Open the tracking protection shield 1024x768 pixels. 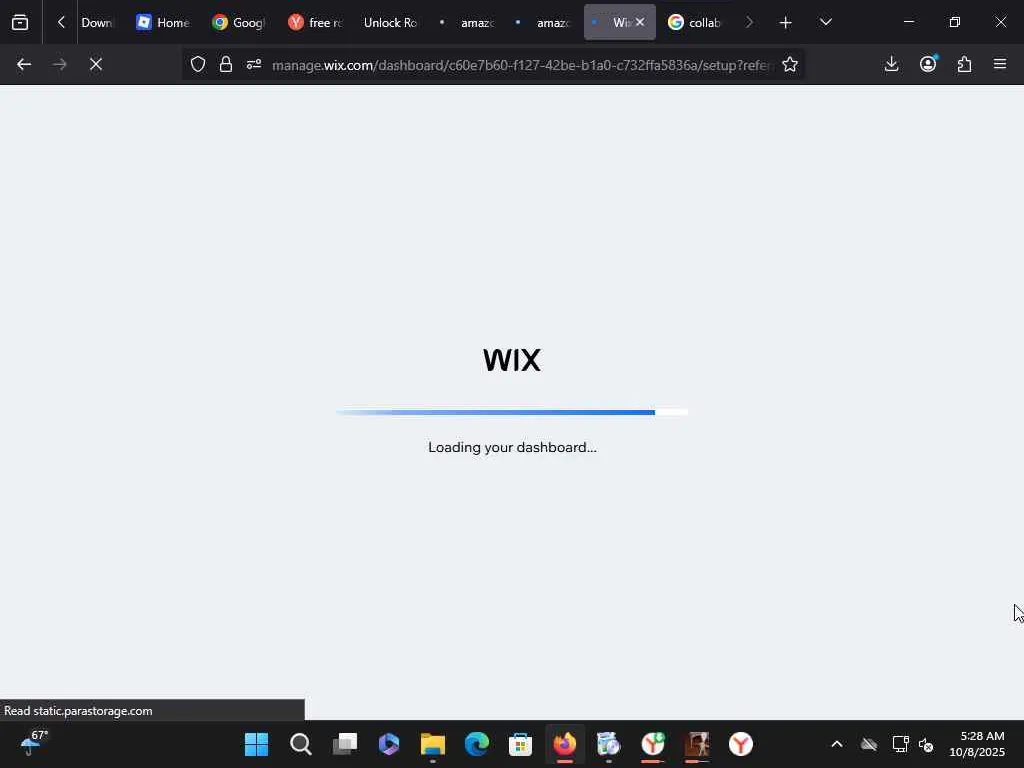pos(198,64)
